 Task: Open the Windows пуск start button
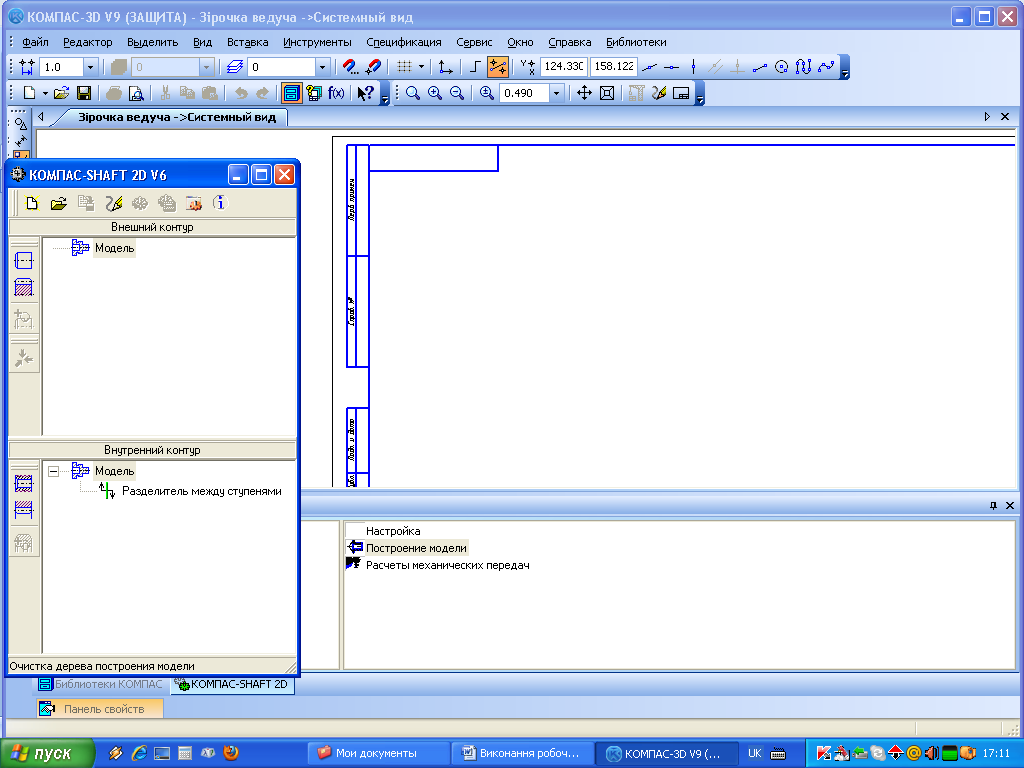tap(47, 753)
